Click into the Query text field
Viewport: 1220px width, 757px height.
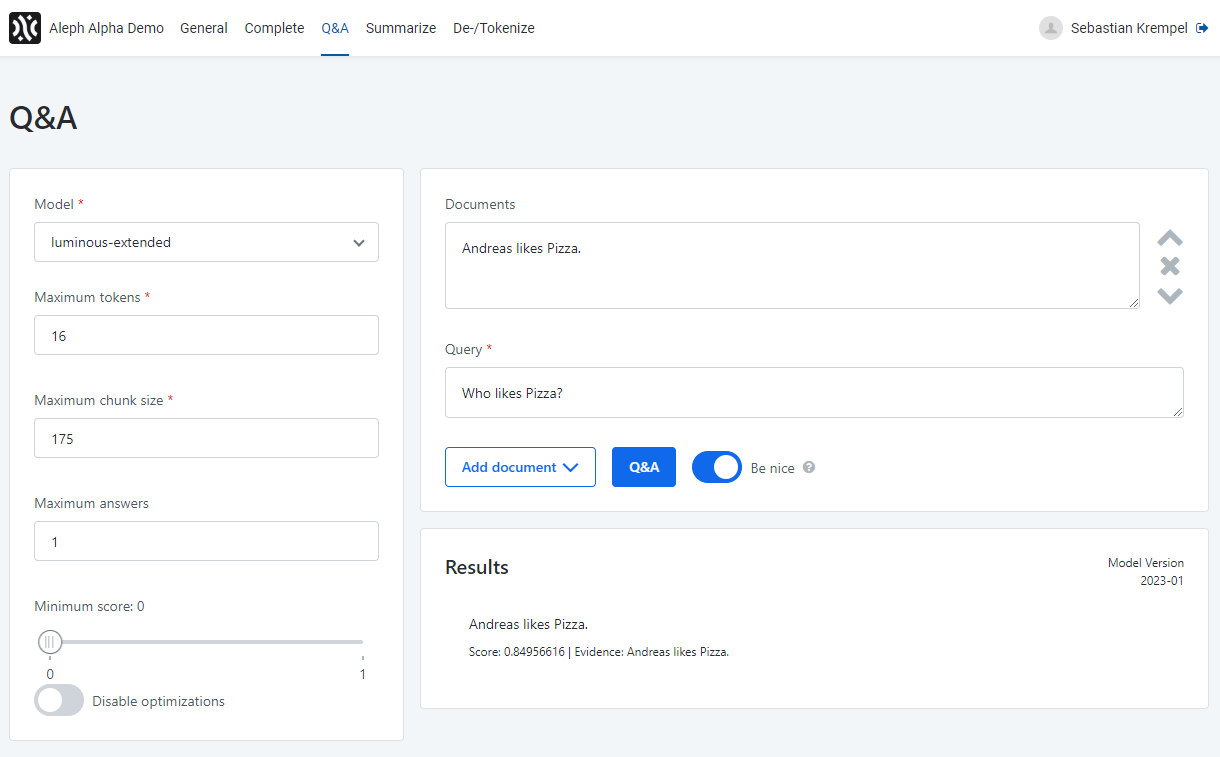coord(814,393)
